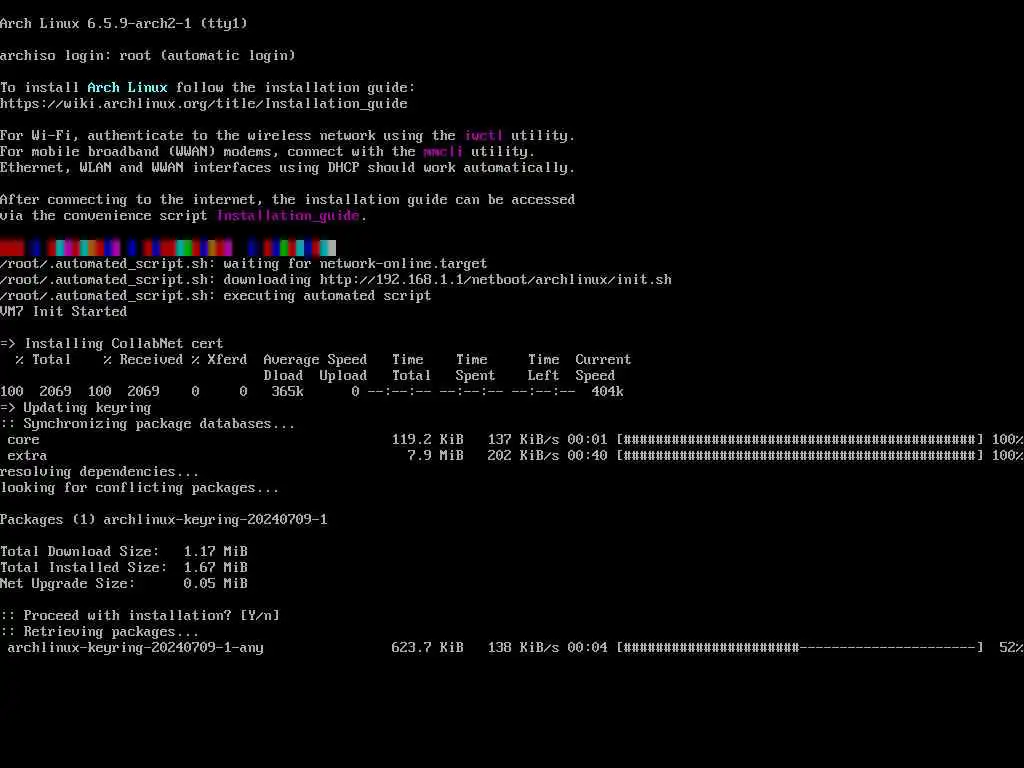Click 'Installing CollabNet cert' line
Viewport: 1024px width, 768px height.
click(x=112, y=344)
